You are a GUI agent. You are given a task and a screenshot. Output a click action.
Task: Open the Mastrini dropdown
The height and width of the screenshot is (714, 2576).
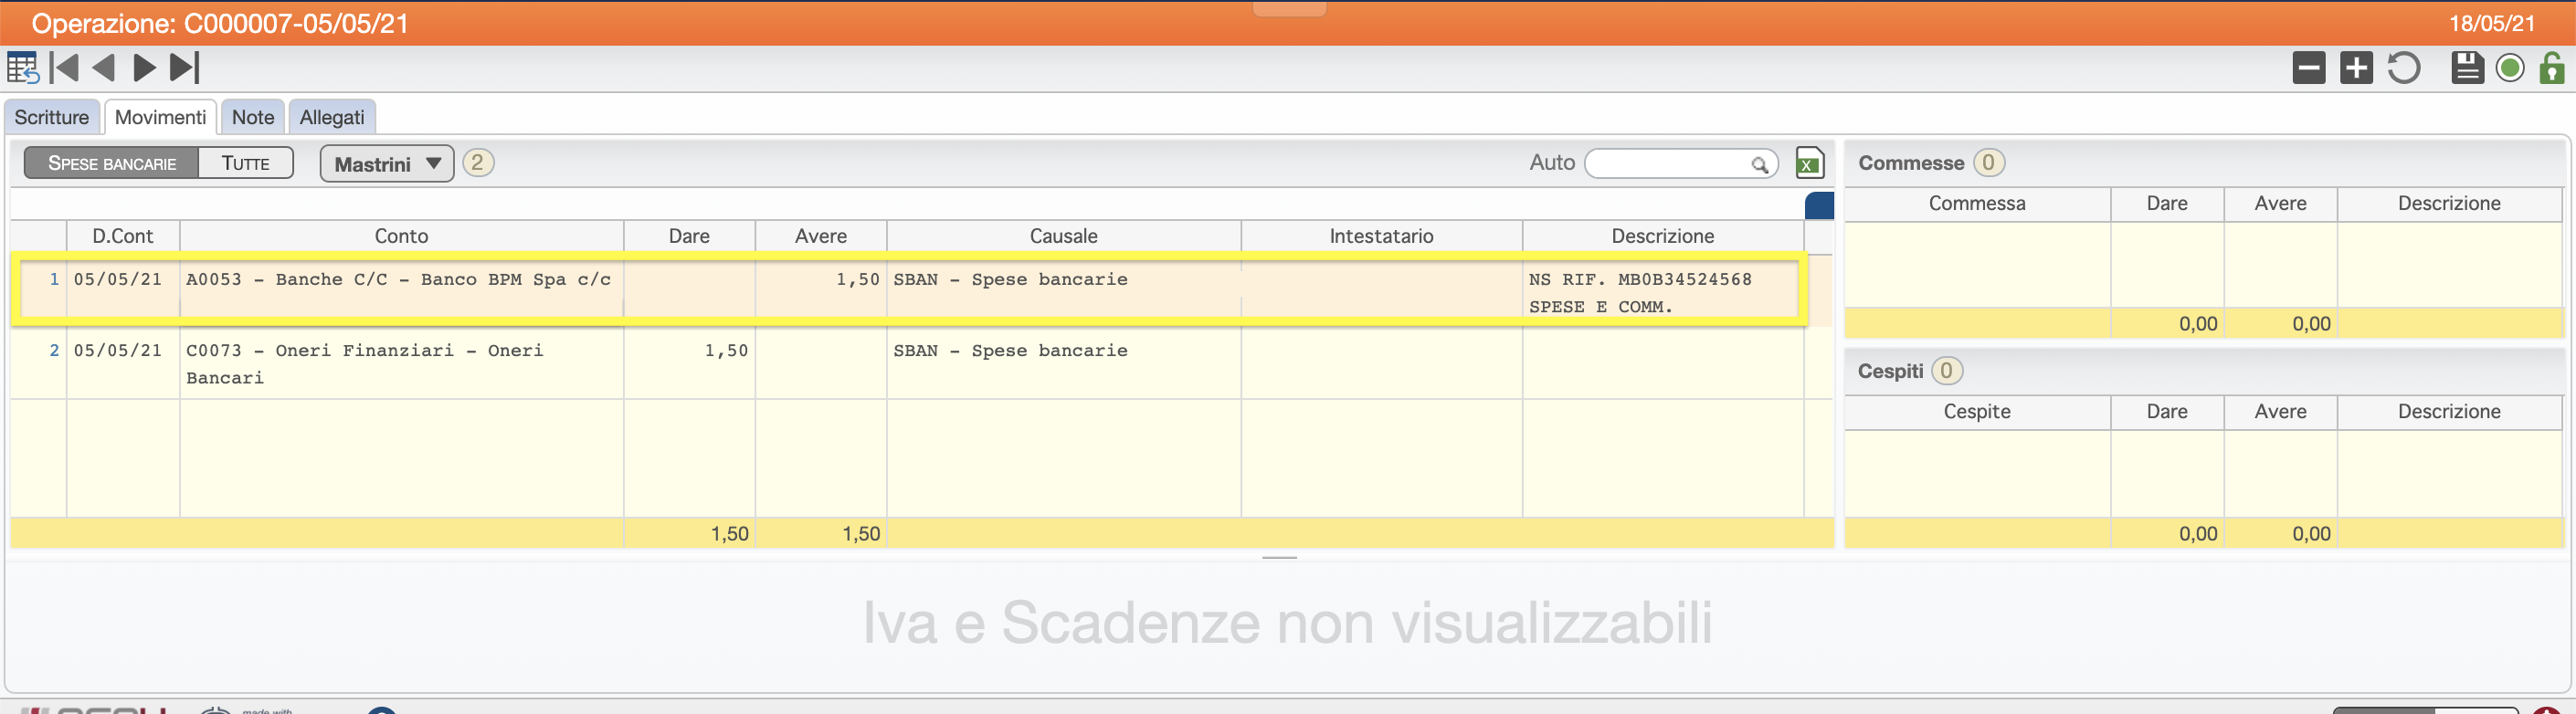(x=387, y=164)
